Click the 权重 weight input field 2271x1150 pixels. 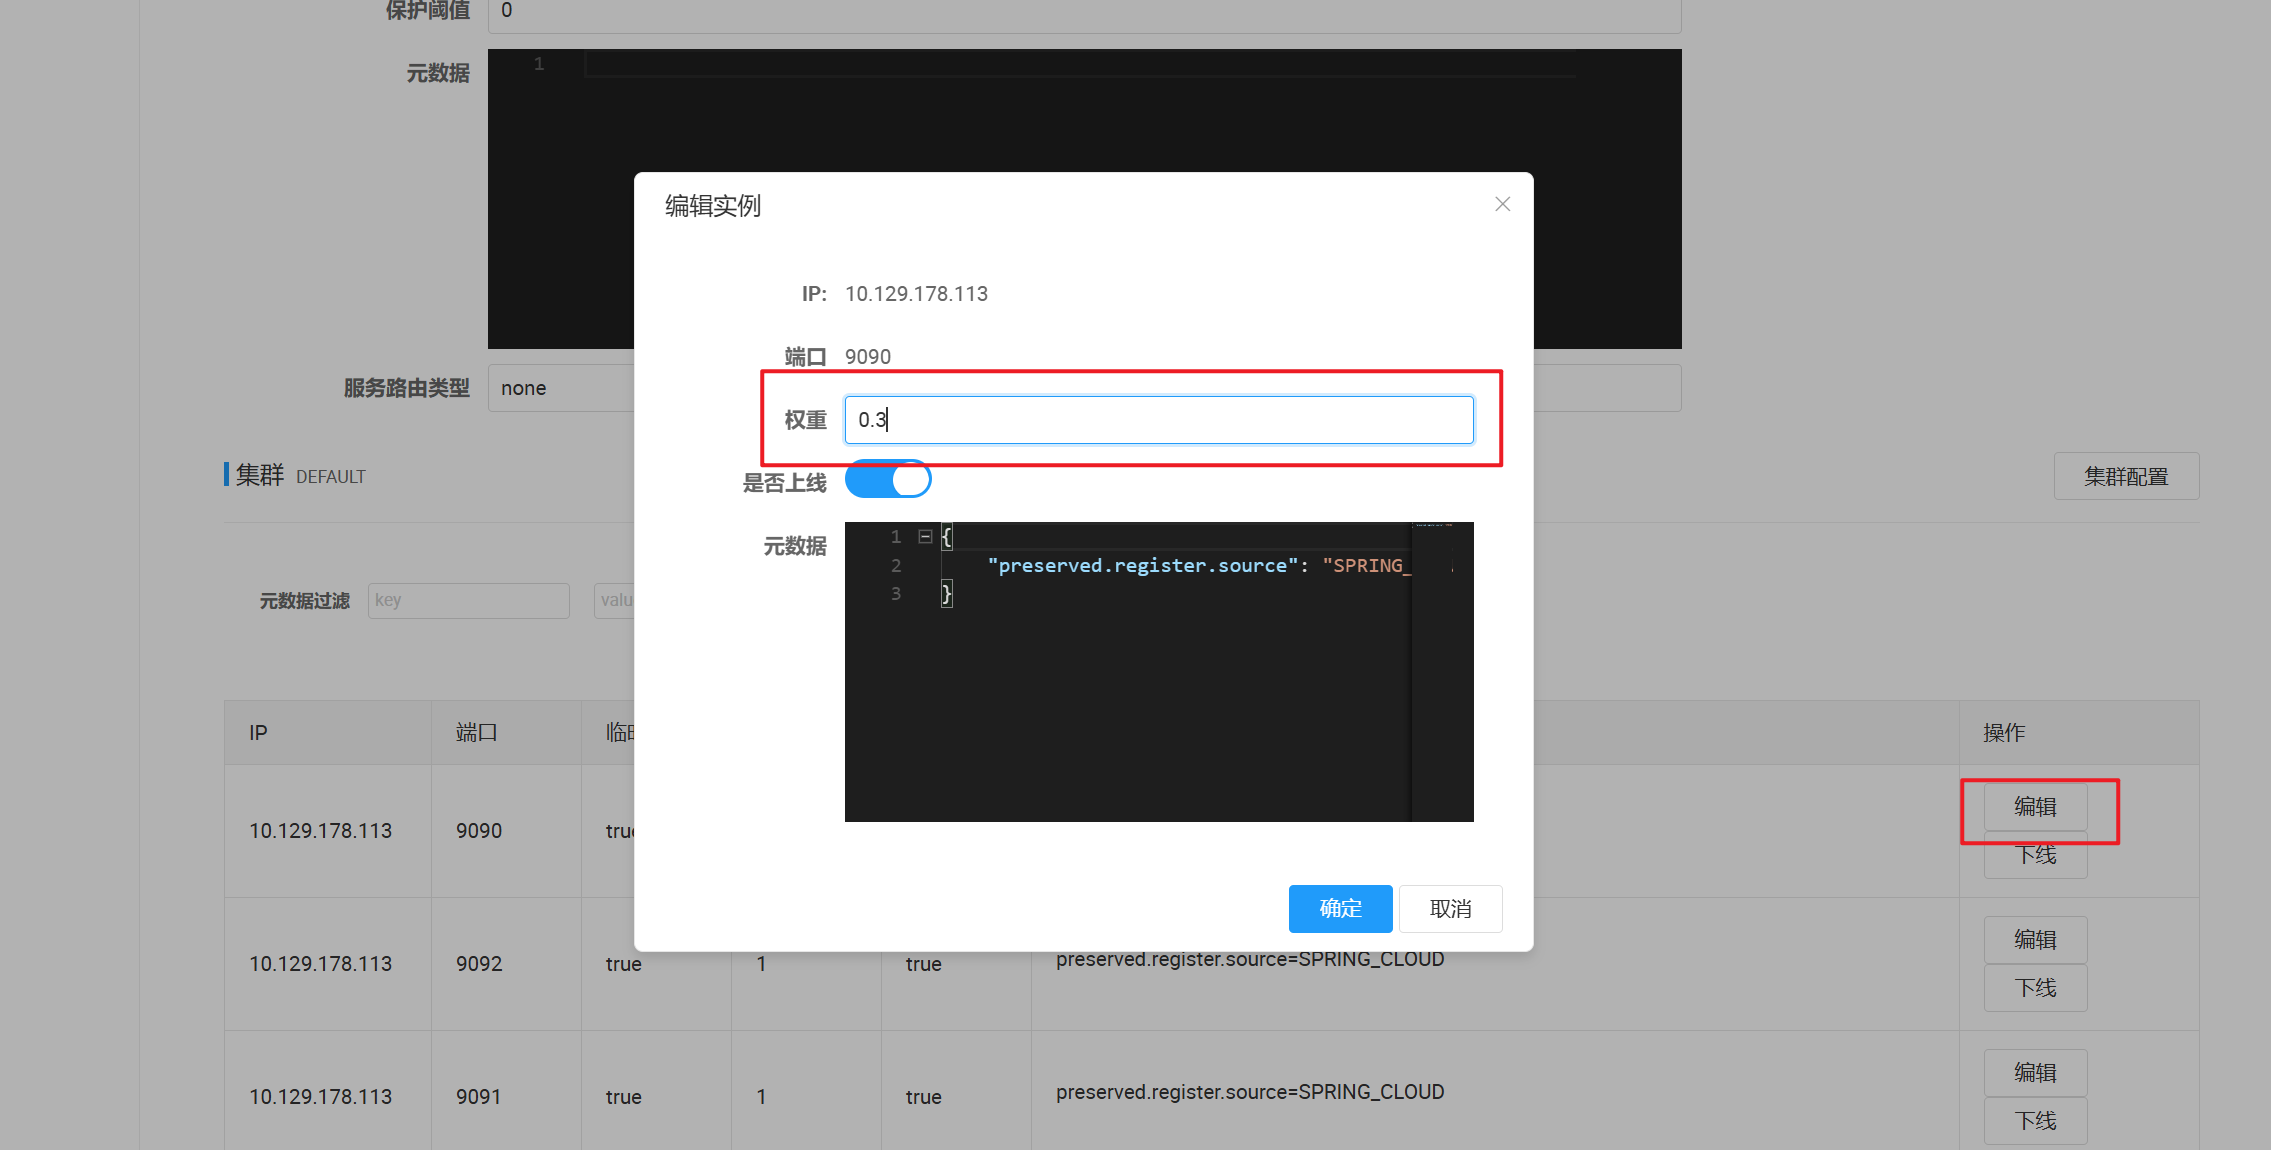point(1158,420)
